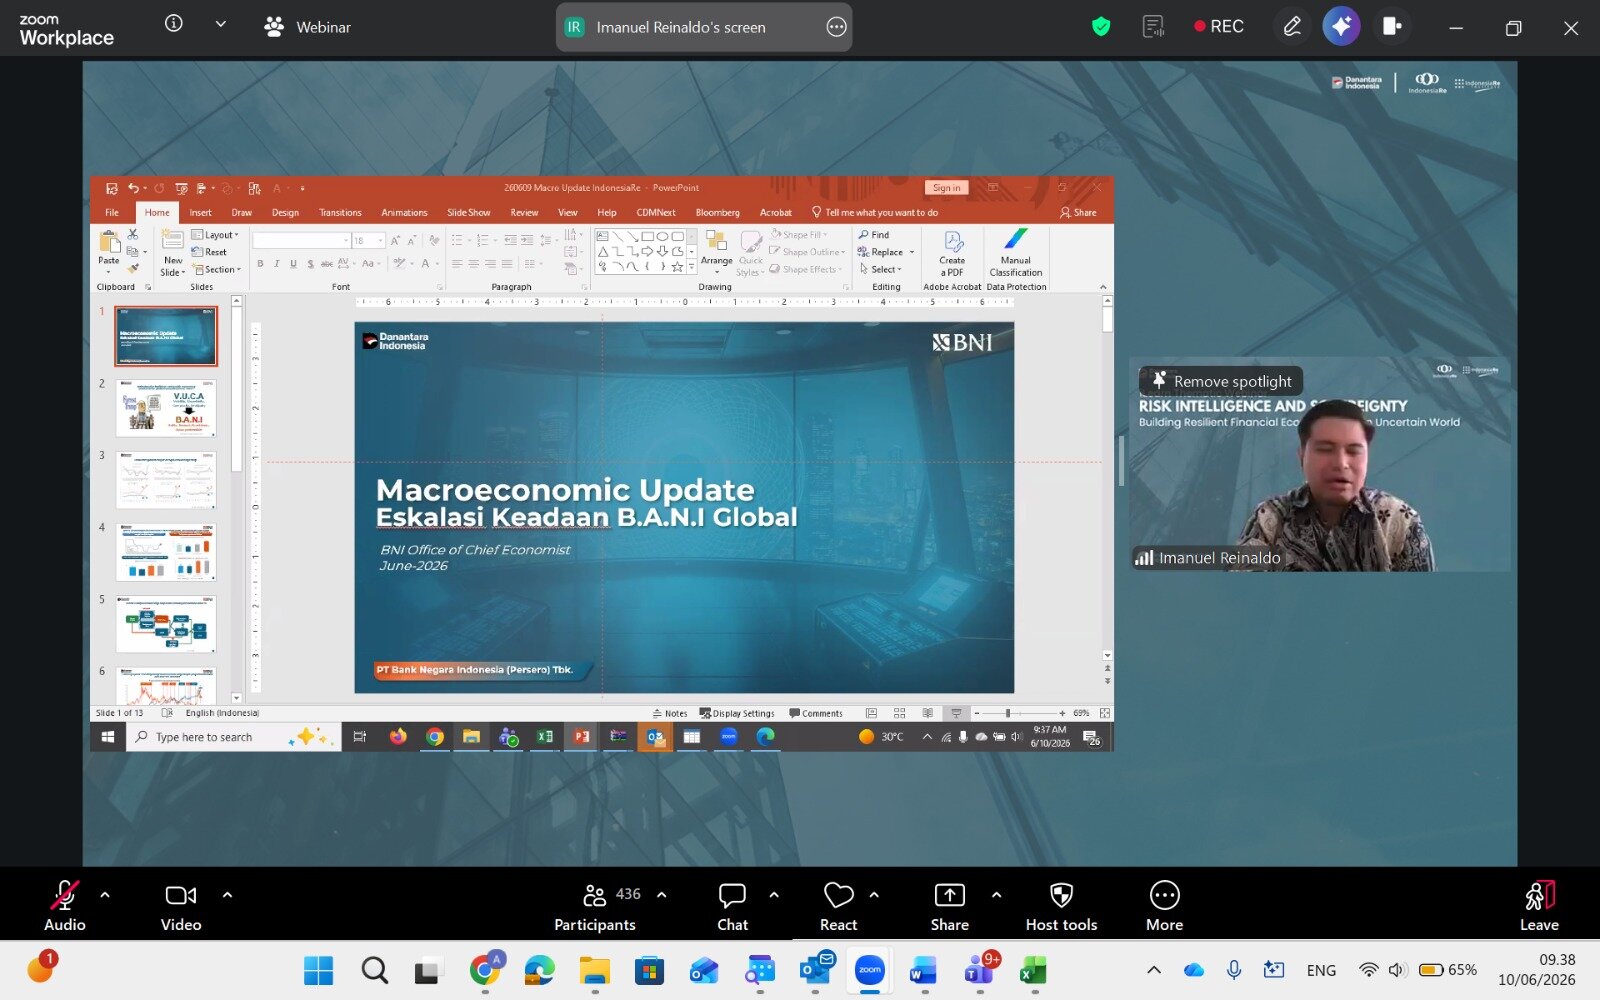Open the React menu
This screenshot has width=1600, height=1000.
pyautogui.click(x=839, y=906)
